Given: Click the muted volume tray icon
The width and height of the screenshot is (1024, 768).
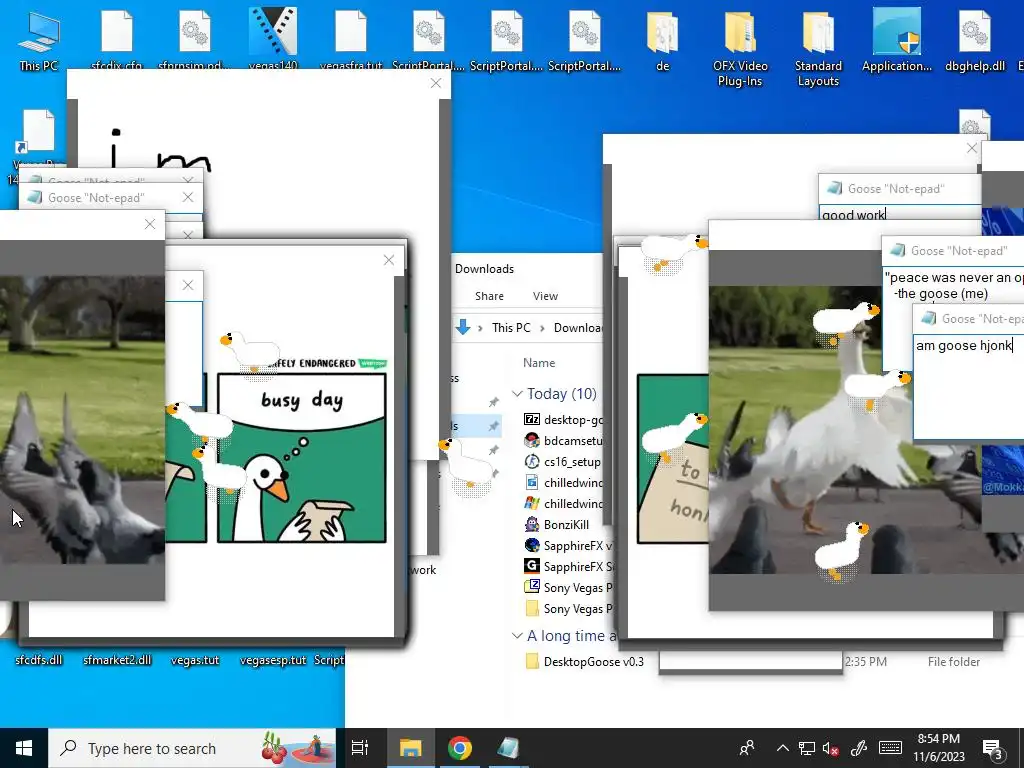Looking at the screenshot, I should (x=831, y=748).
